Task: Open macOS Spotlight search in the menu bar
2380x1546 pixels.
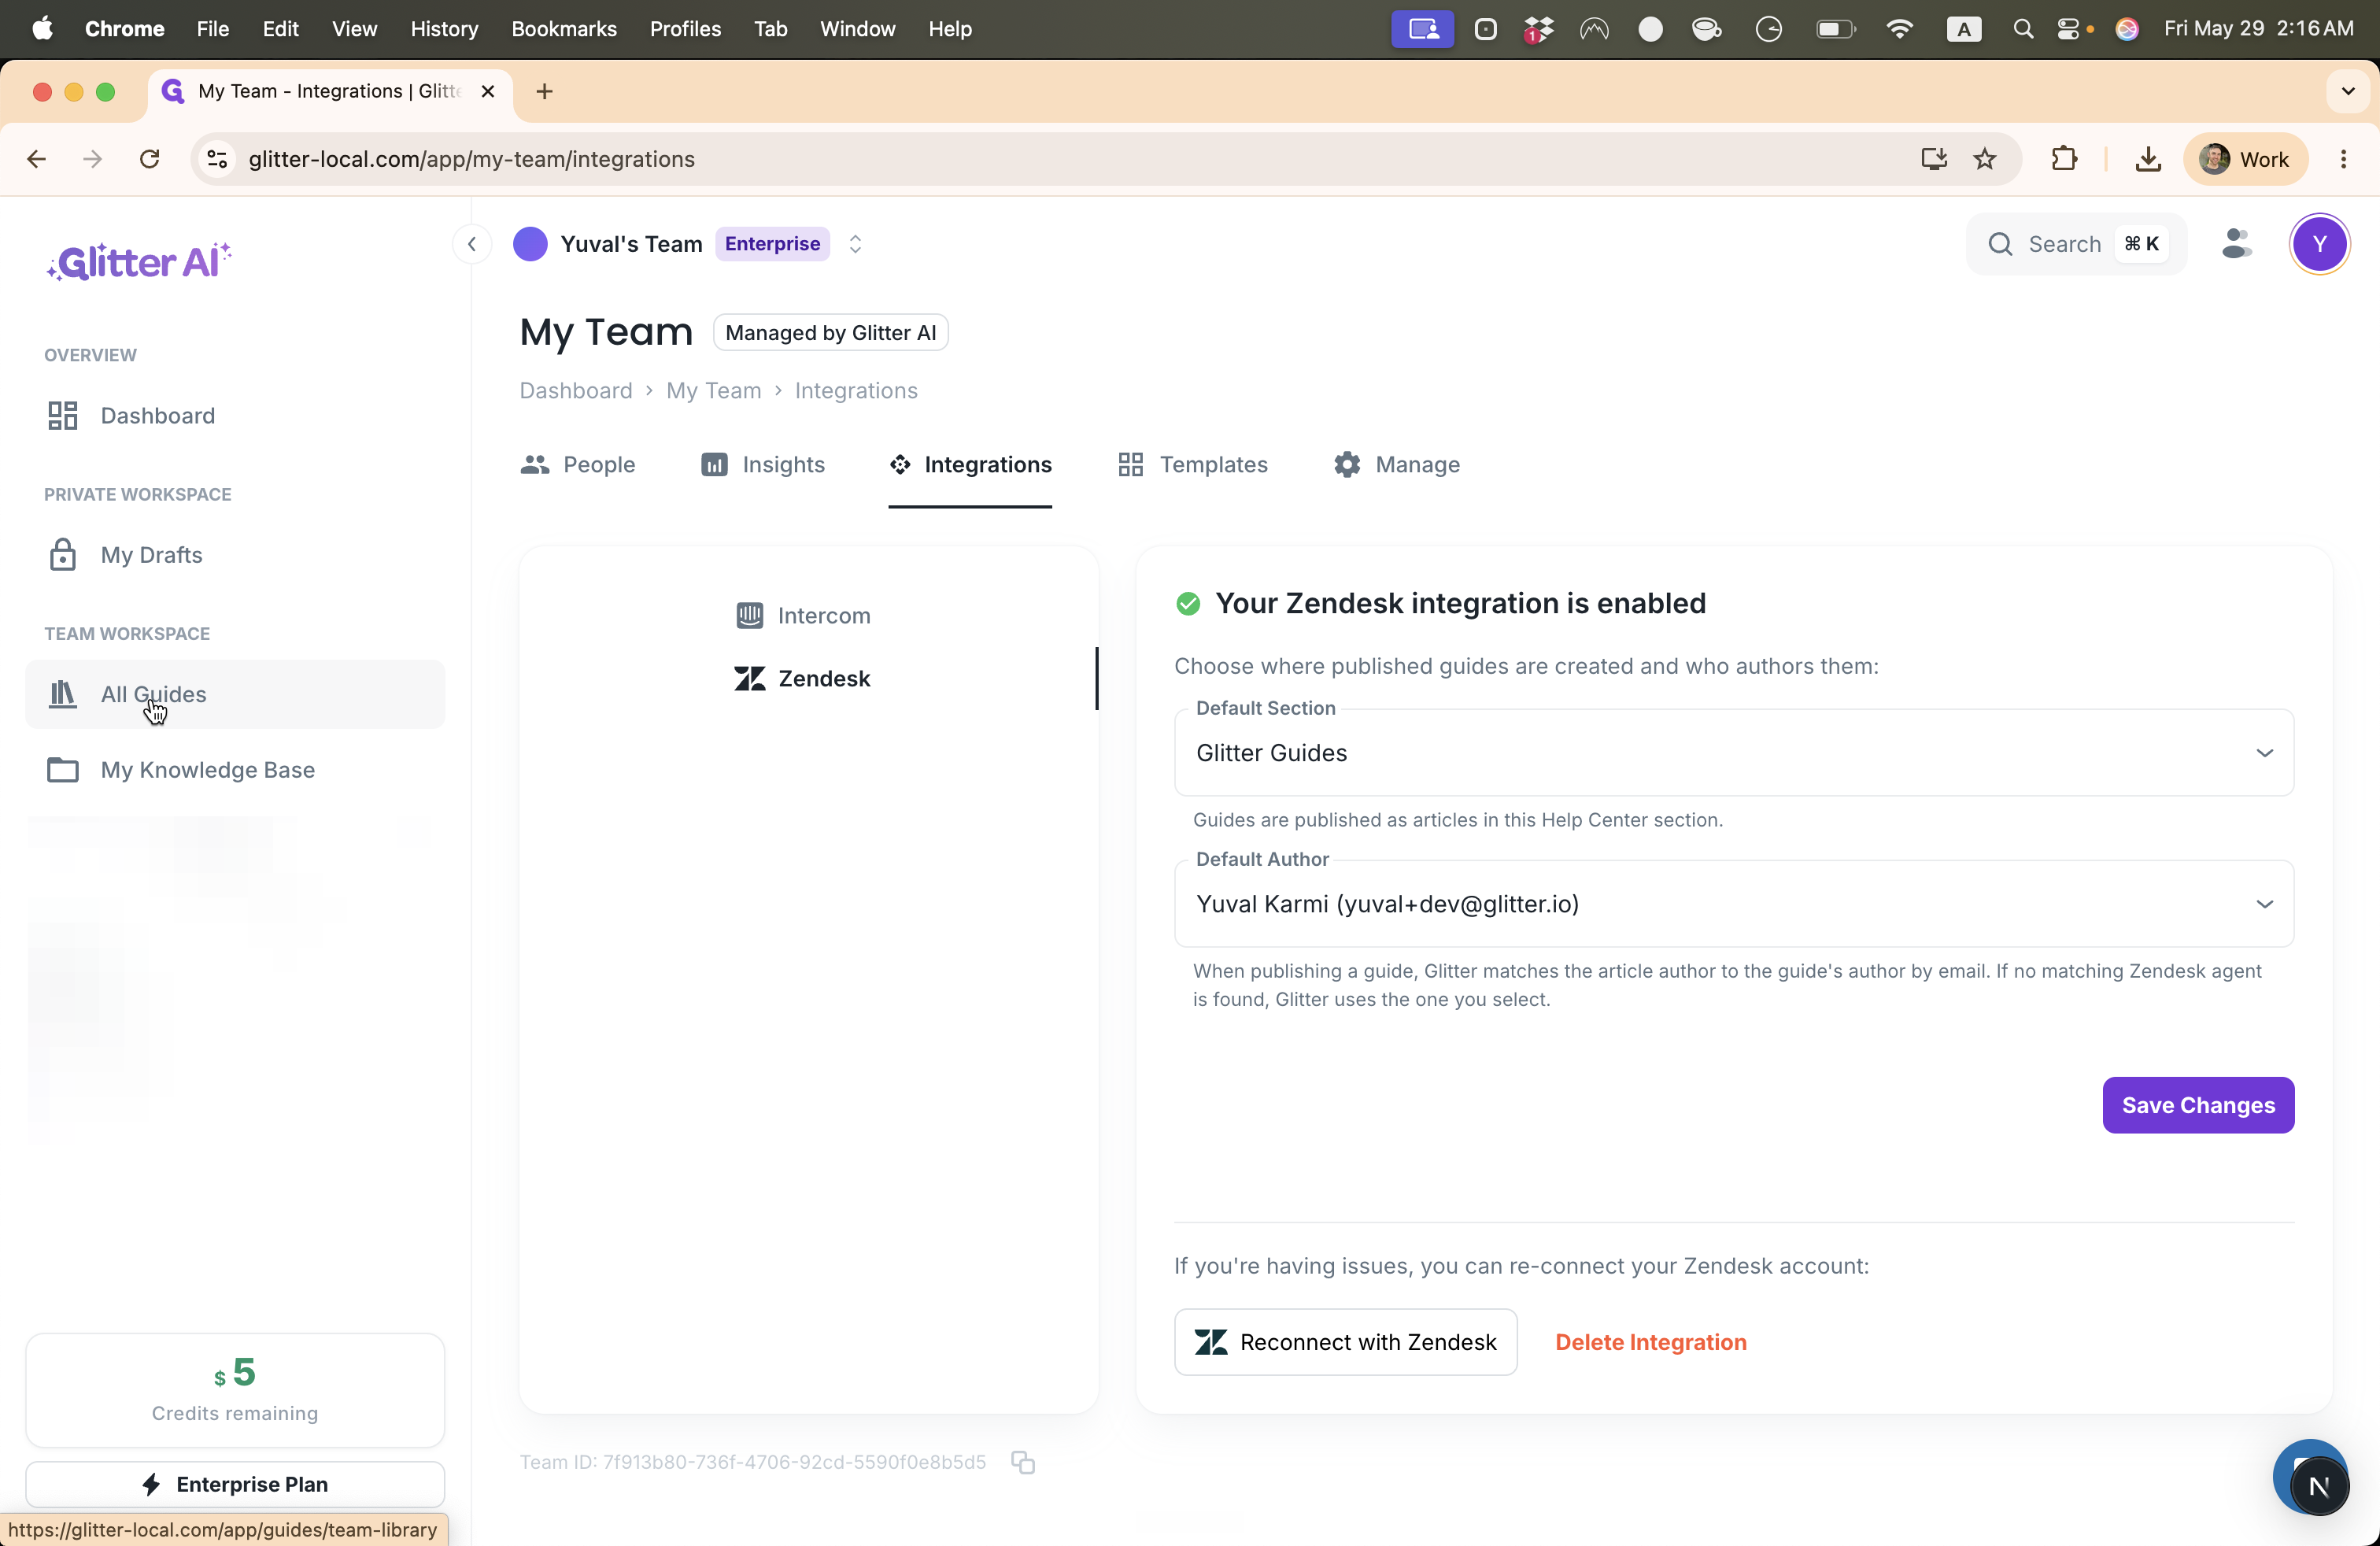Action: pos(2022,29)
